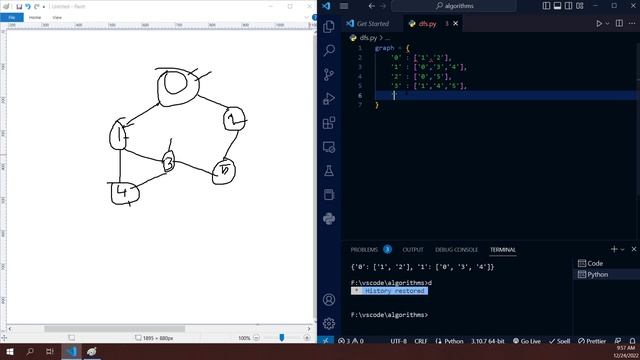Open the feedback status bar icon
Screen dimensions: 640x360
618,341
